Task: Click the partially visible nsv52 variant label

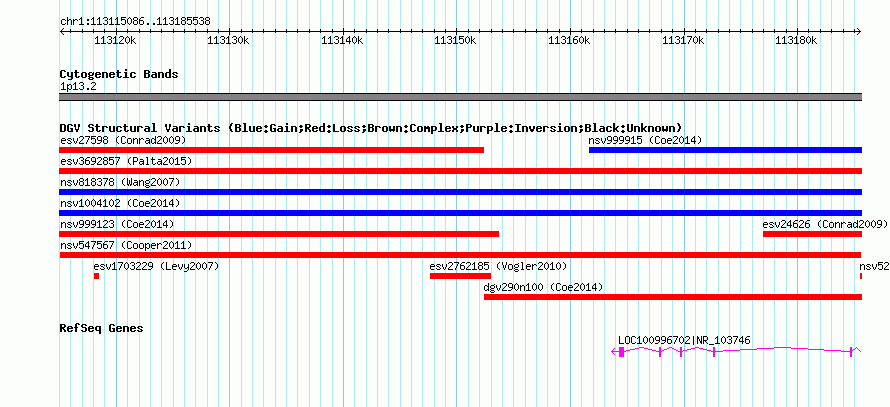Action: click(x=874, y=266)
